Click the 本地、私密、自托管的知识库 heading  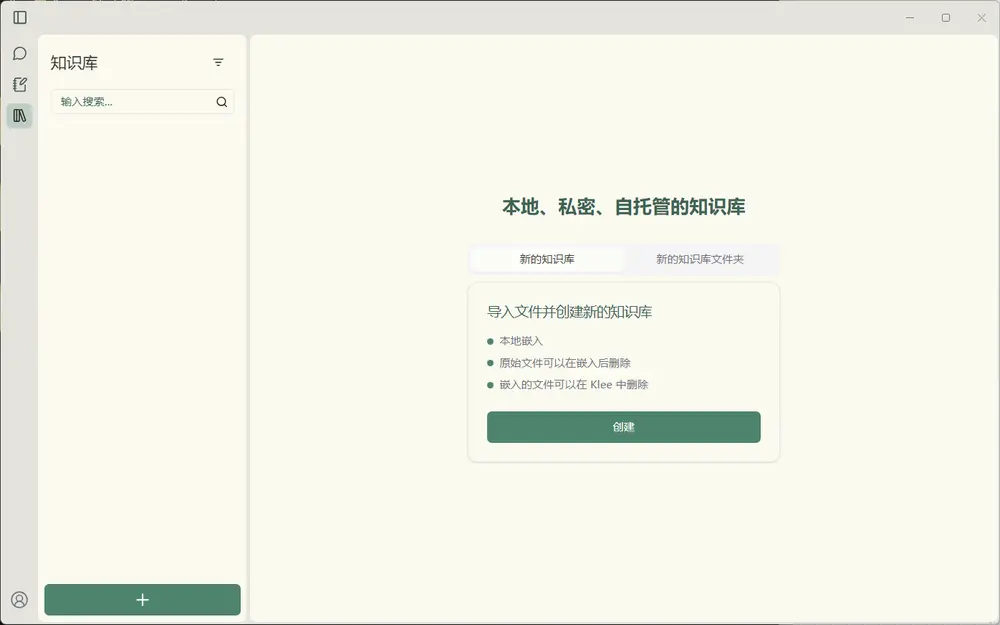tap(623, 207)
